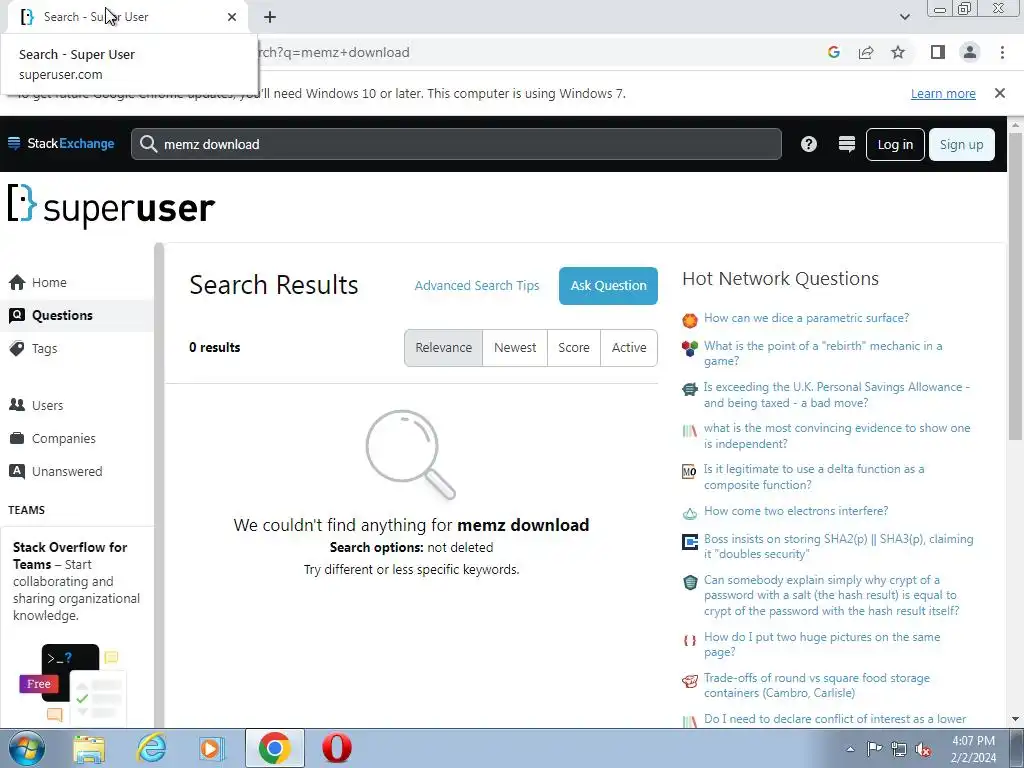The image size is (1024, 768).
Task: Sort results by Newest
Action: (x=515, y=348)
